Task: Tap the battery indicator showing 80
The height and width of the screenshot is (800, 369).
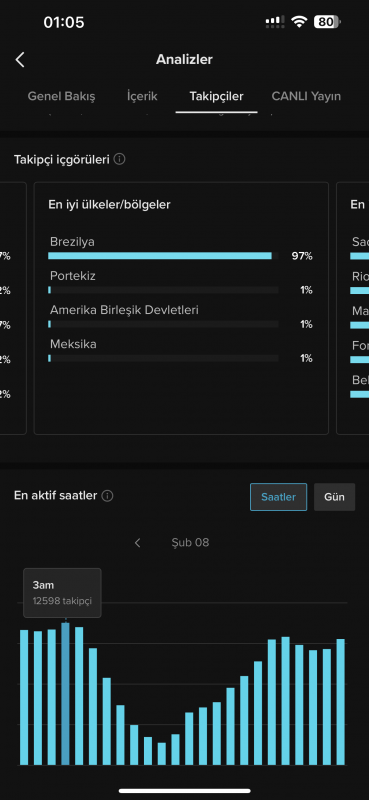Action: coord(327,22)
